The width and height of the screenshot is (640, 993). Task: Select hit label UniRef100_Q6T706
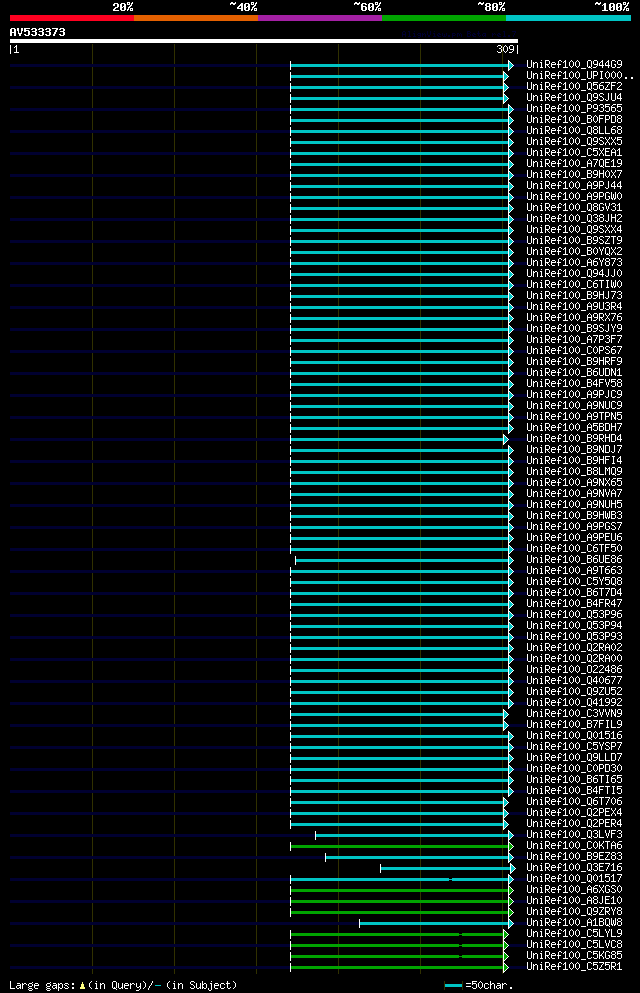574,802
